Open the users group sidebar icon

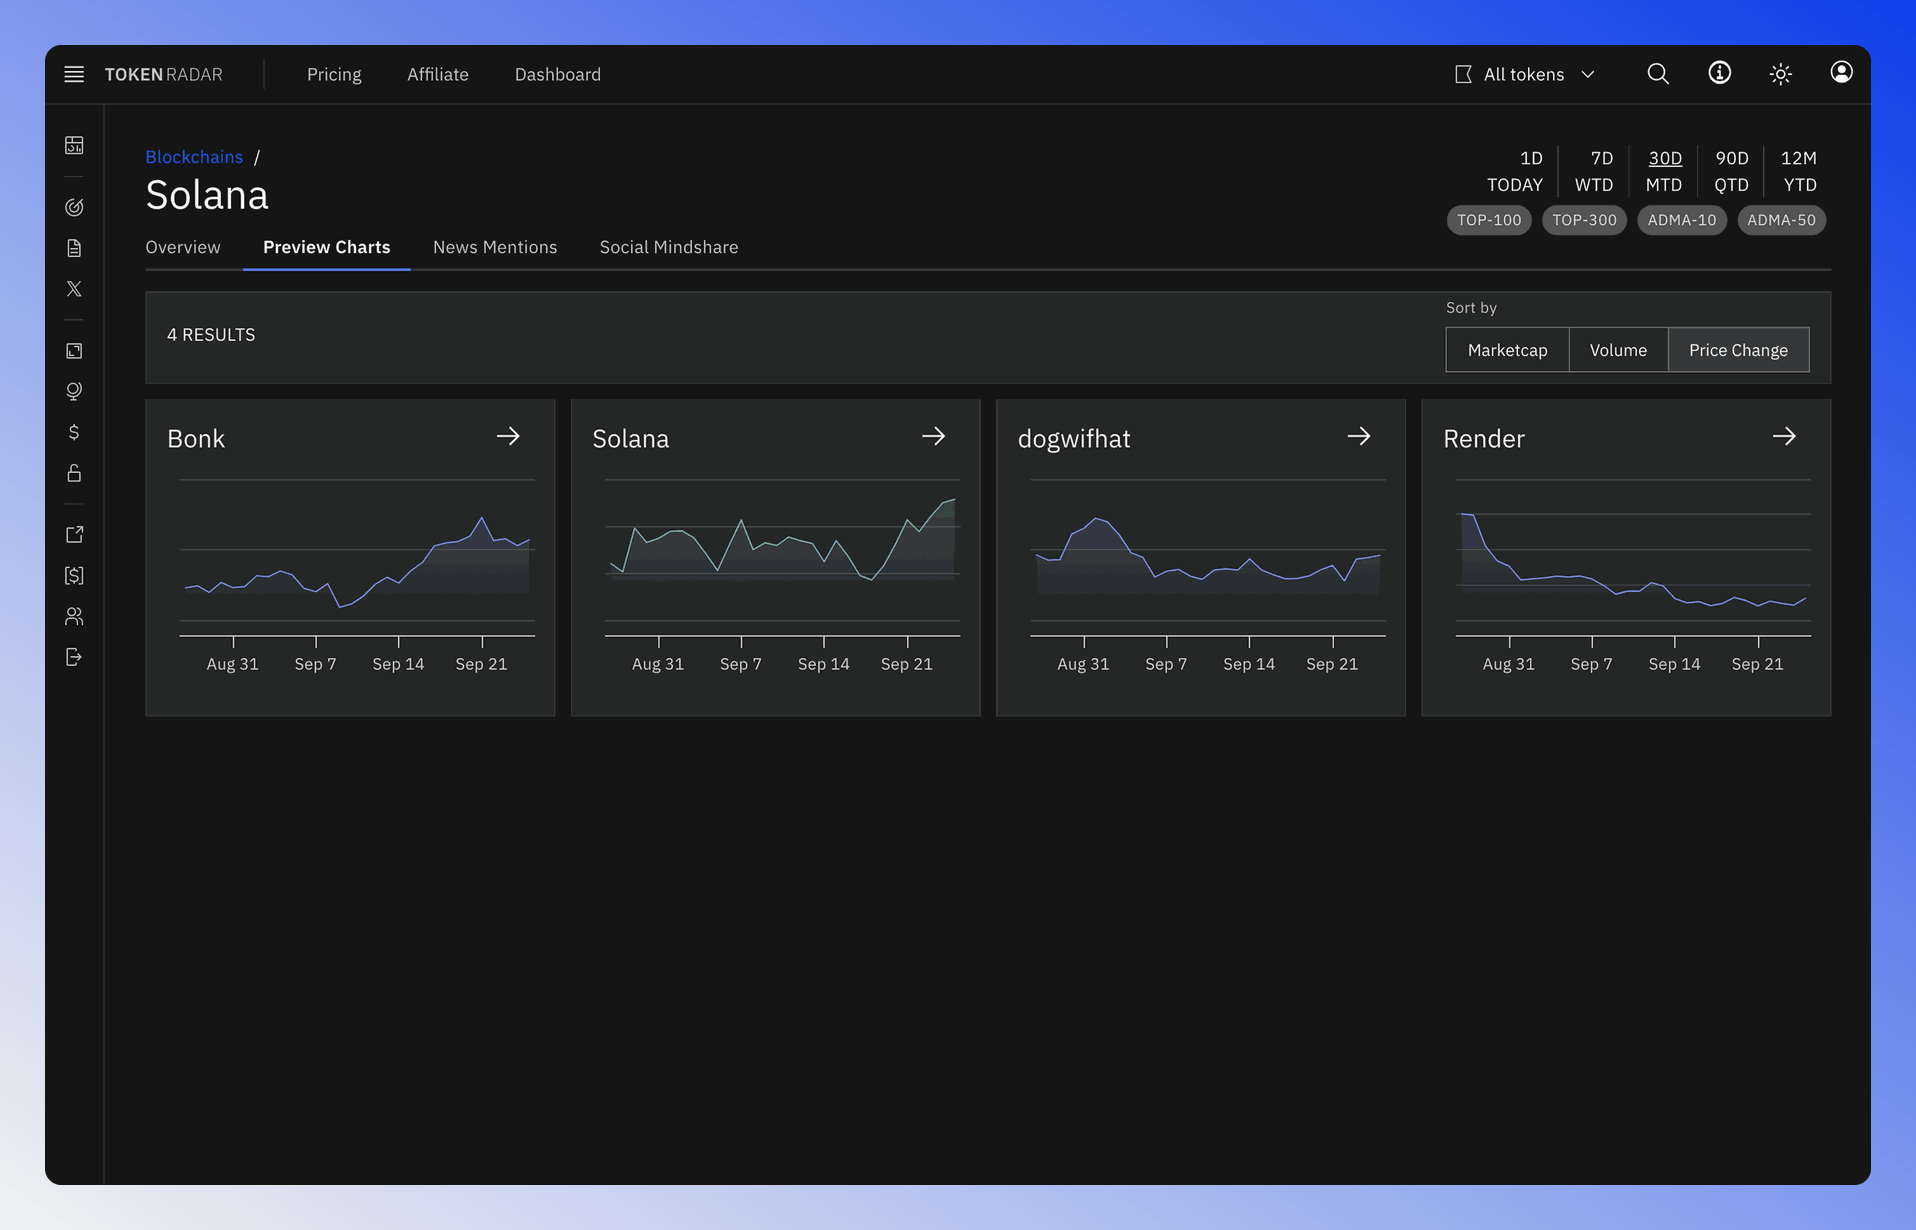click(x=74, y=616)
